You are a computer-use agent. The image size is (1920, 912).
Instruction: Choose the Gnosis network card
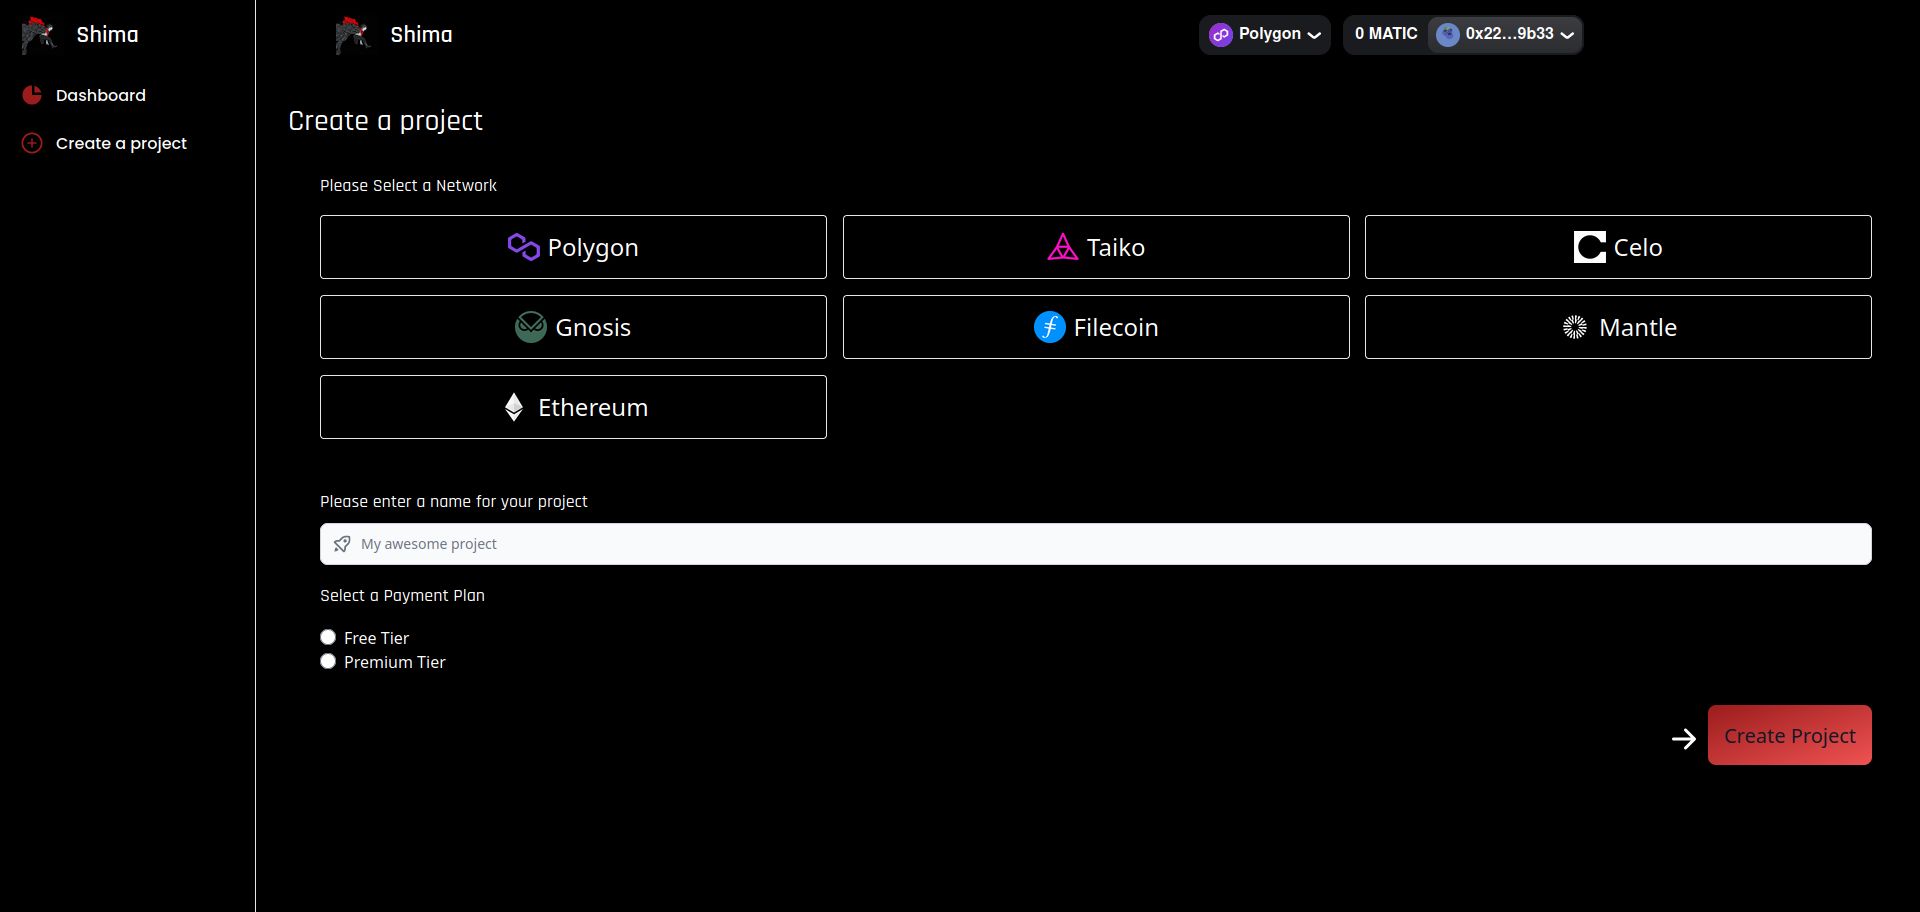pyautogui.click(x=573, y=327)
